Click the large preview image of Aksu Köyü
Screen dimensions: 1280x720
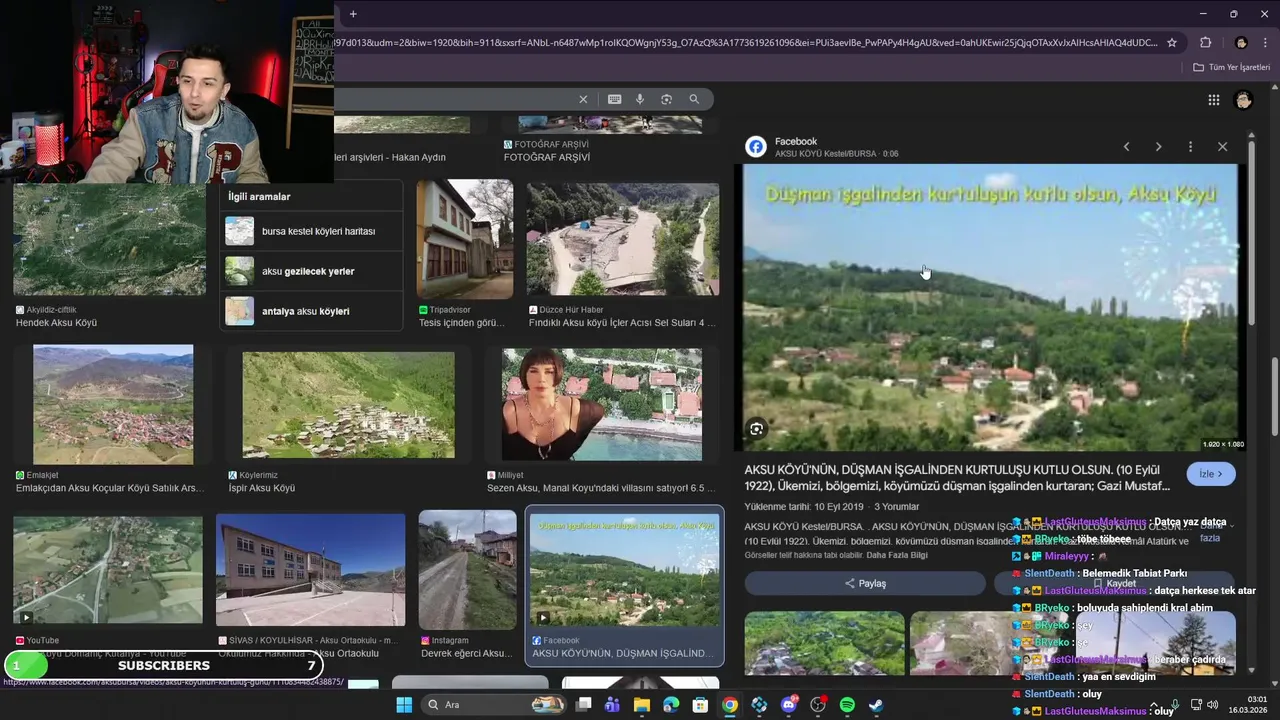[990, 307]
